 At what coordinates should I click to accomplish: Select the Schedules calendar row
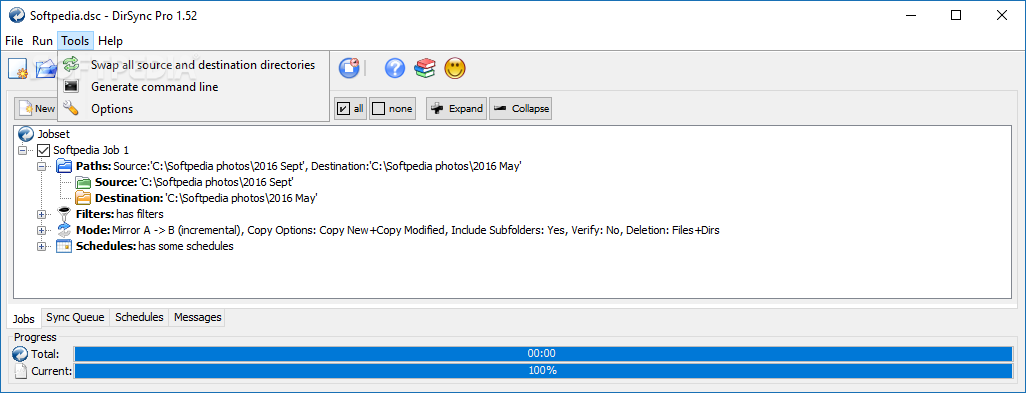(x=145, y=247)
